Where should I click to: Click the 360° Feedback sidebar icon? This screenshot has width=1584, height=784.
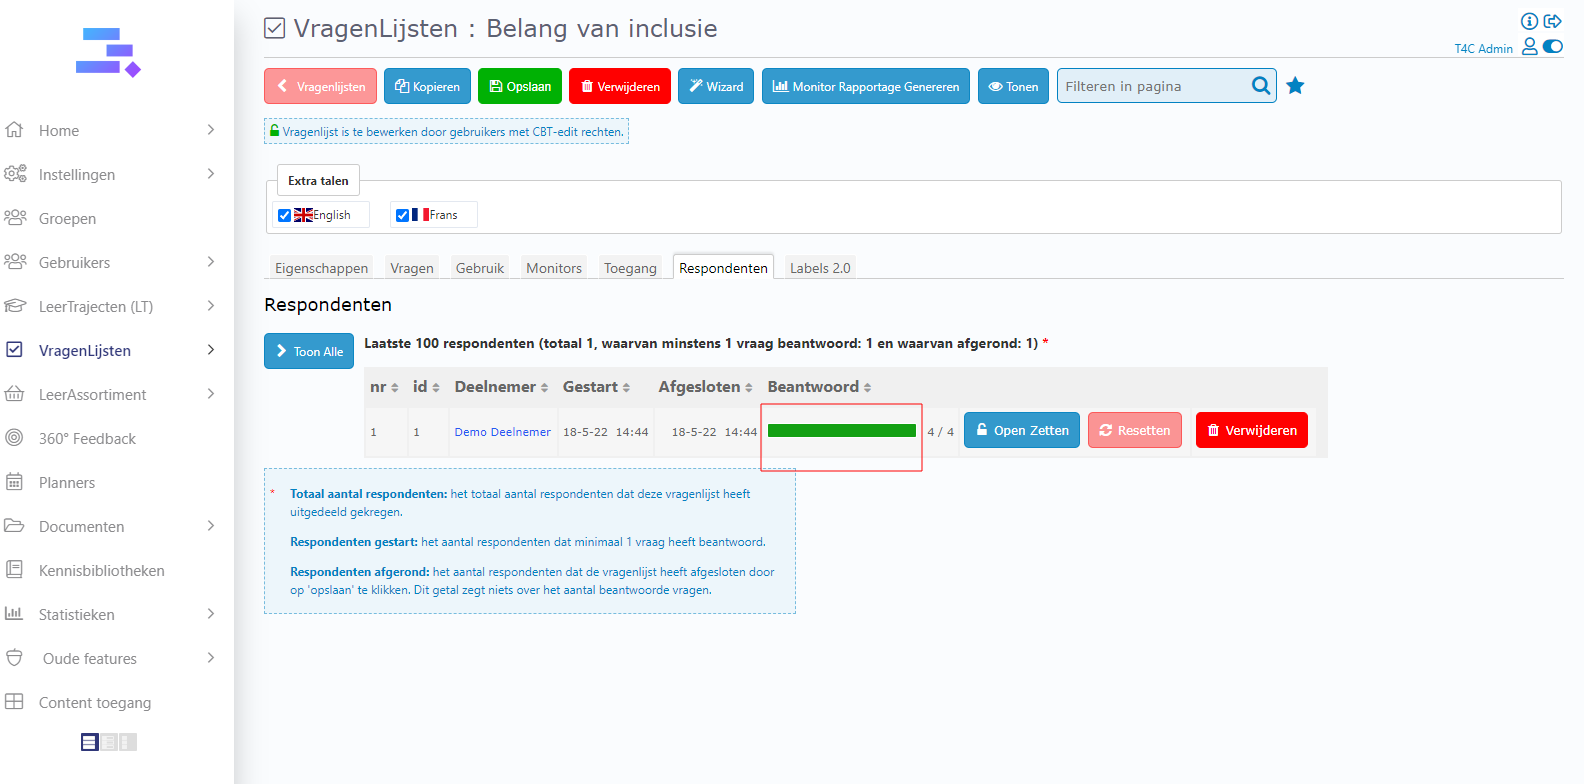click(x=14, y=438)
